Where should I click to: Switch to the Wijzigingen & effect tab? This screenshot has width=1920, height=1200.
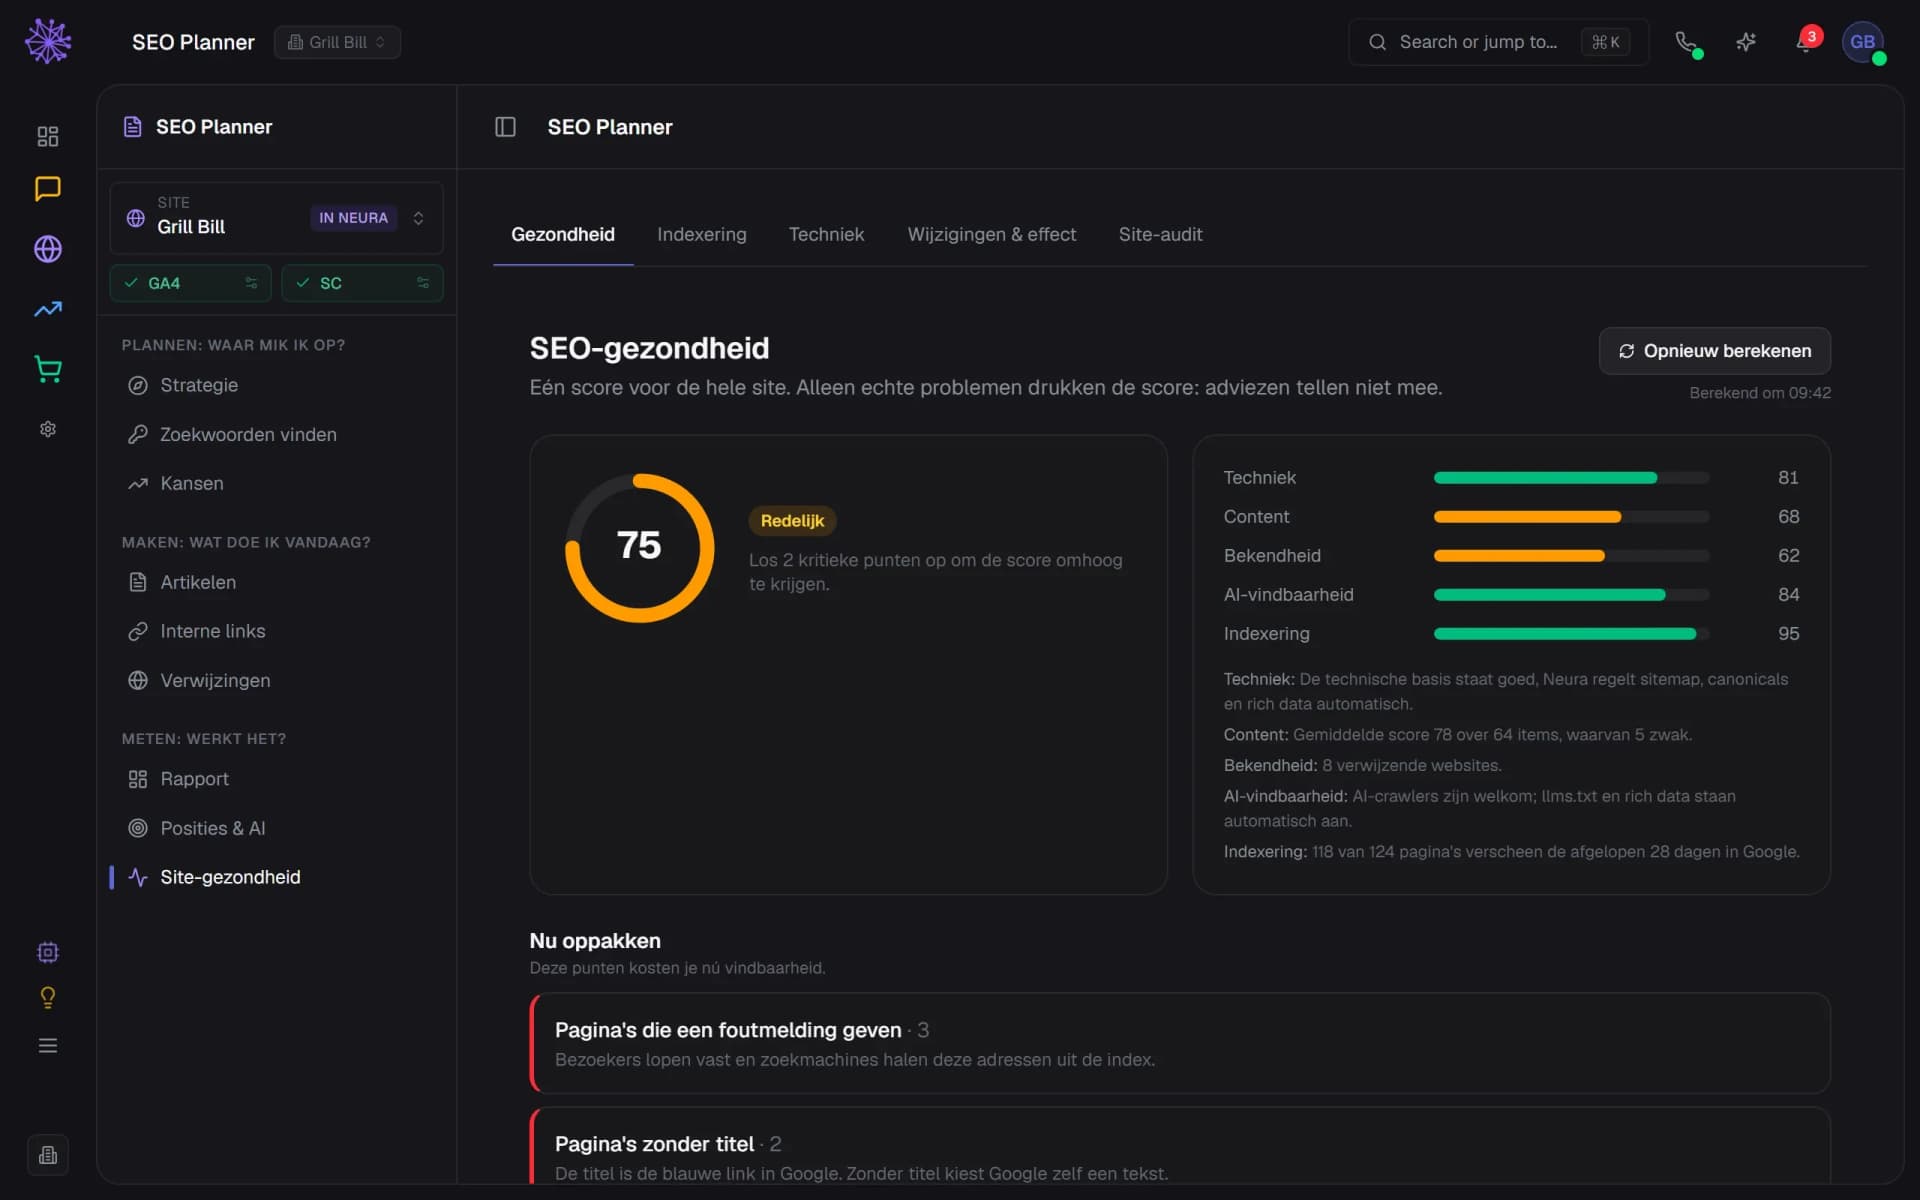[991, 234]
